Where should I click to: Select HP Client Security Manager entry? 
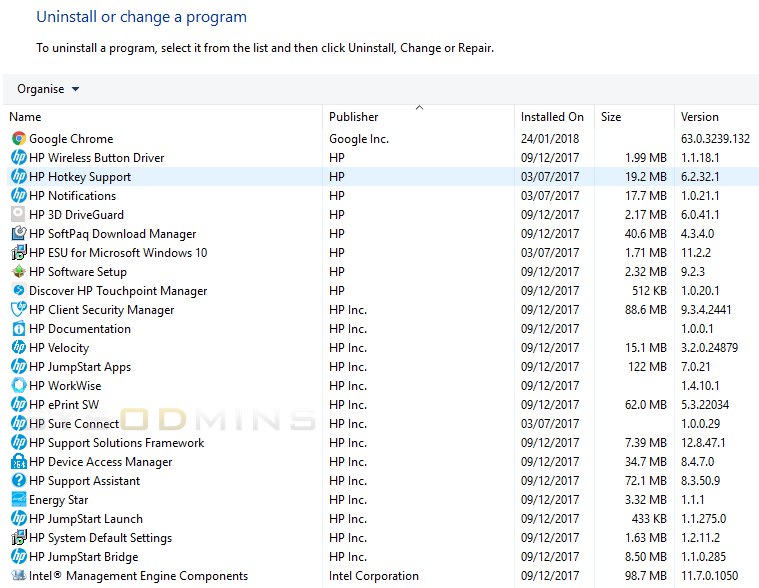(102, 310)
